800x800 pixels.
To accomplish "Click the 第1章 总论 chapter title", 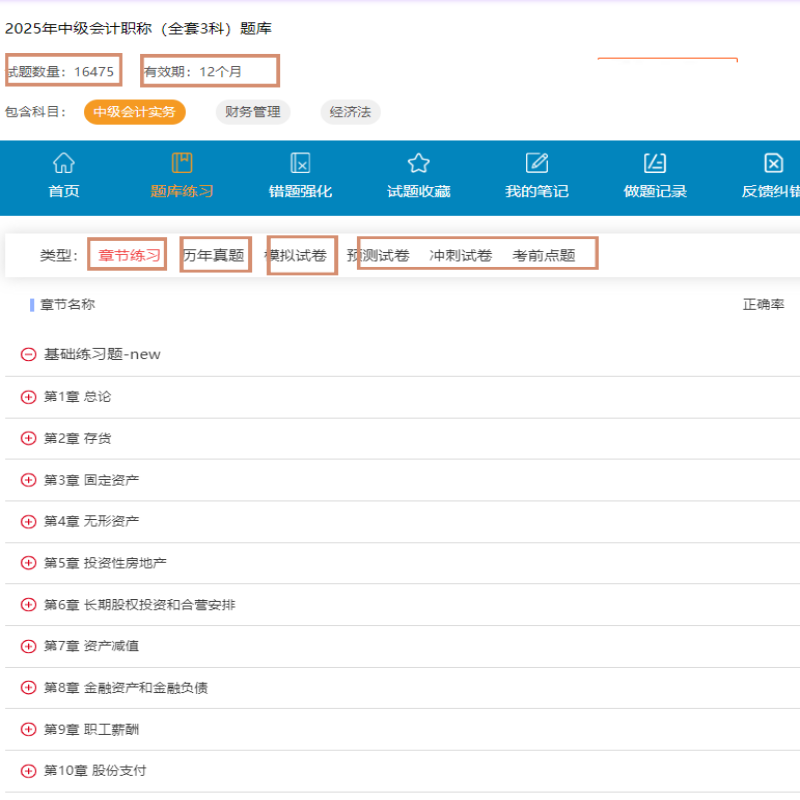I will click(78, 397).
